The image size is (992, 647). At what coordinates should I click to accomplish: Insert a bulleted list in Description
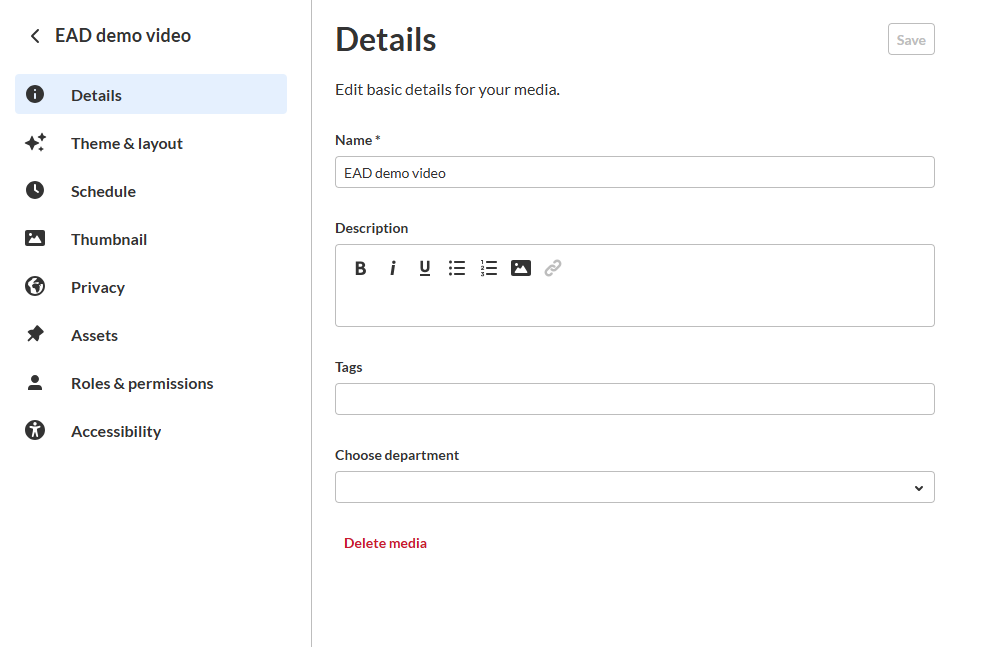457,268
